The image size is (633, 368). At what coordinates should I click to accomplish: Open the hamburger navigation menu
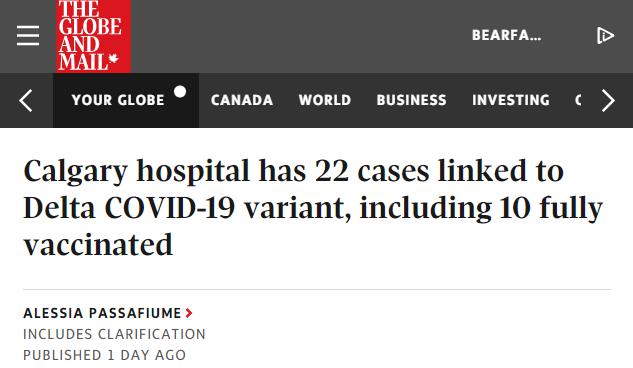click(28, 36)
